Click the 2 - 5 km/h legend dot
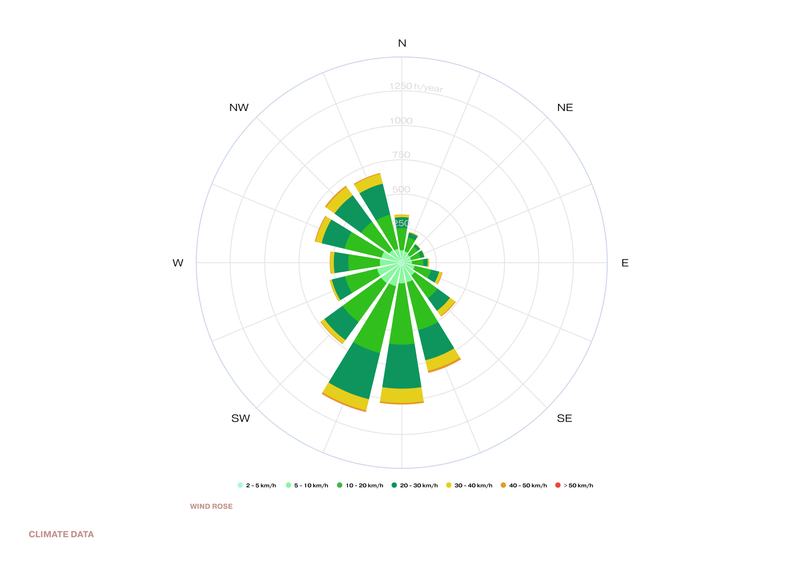 pos(240,485)
